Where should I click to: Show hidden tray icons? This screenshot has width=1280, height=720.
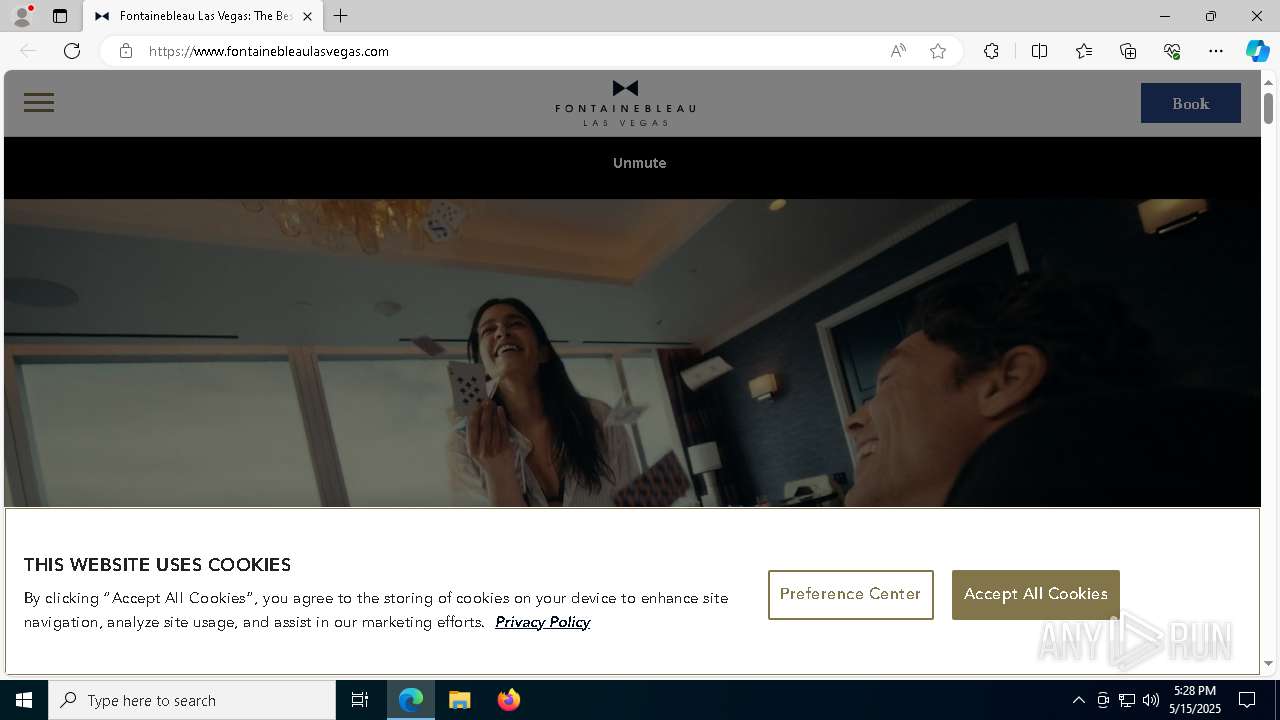tap(1078, 700)
